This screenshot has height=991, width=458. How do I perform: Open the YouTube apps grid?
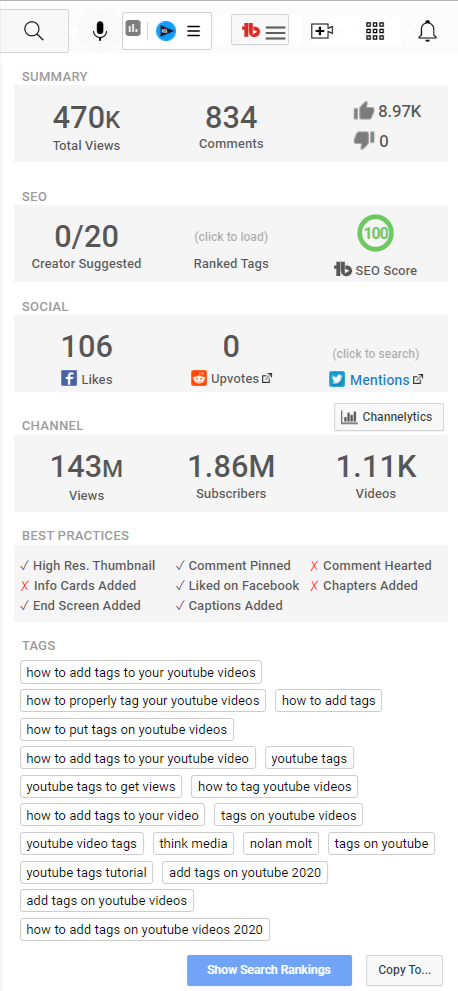point(375,30)
